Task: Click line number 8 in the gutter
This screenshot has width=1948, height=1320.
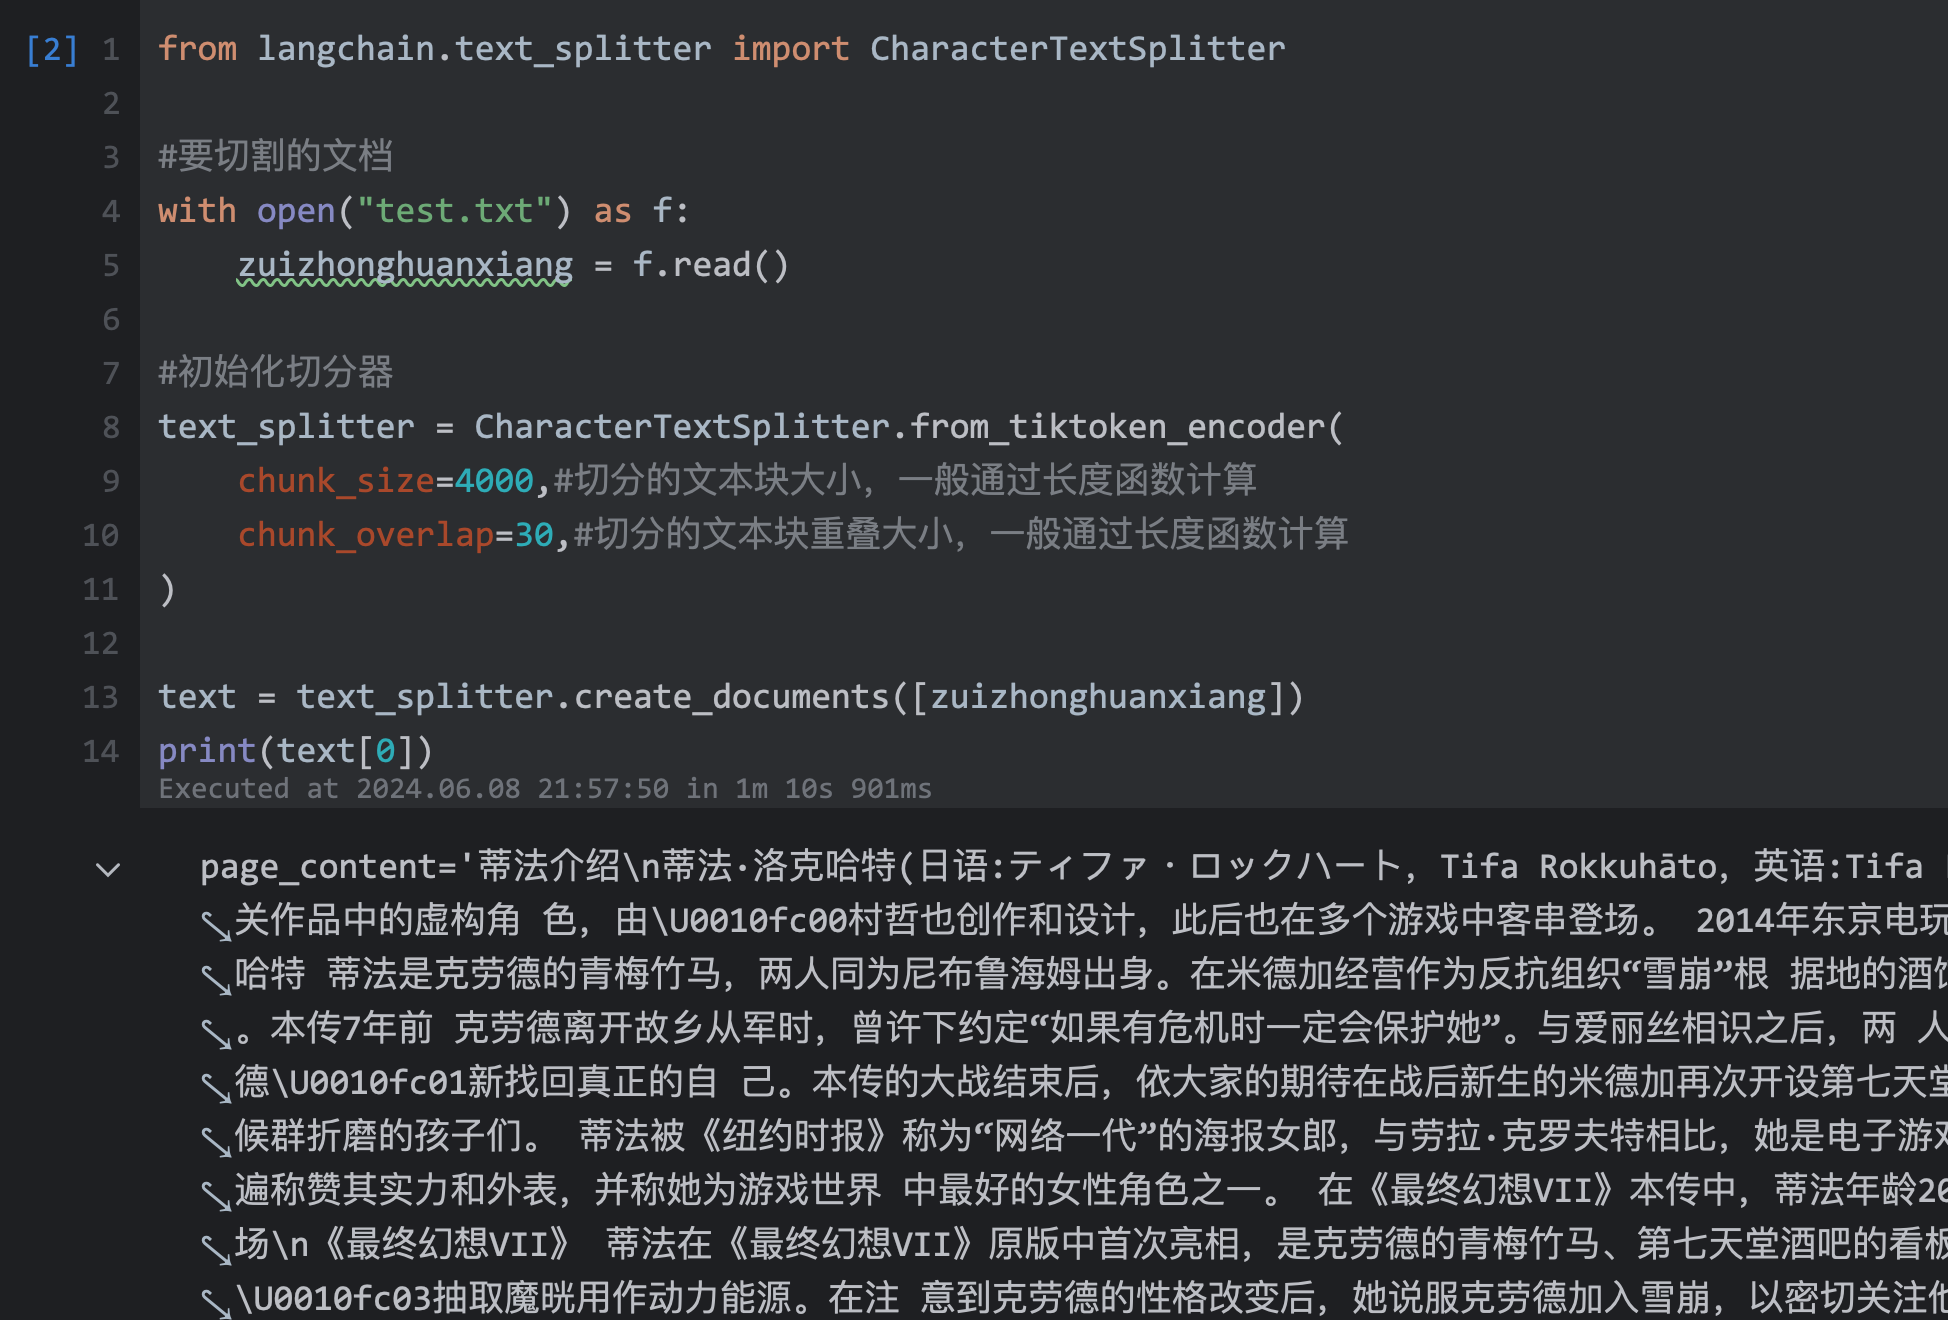Action: [x=110, y=427]
